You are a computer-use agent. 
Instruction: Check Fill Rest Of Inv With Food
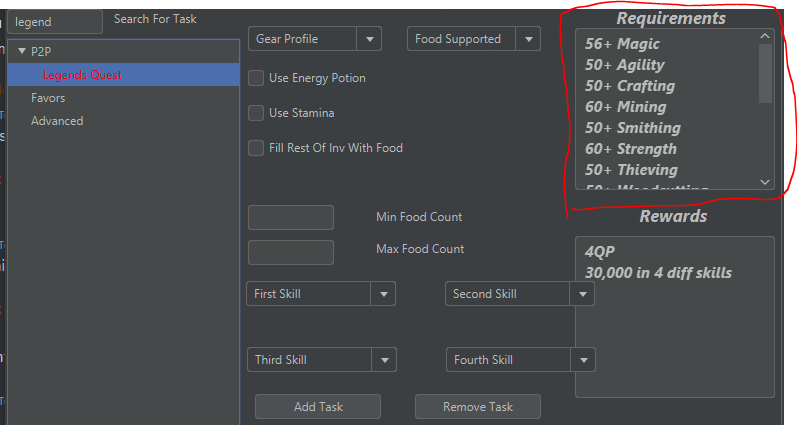point(256,148)
